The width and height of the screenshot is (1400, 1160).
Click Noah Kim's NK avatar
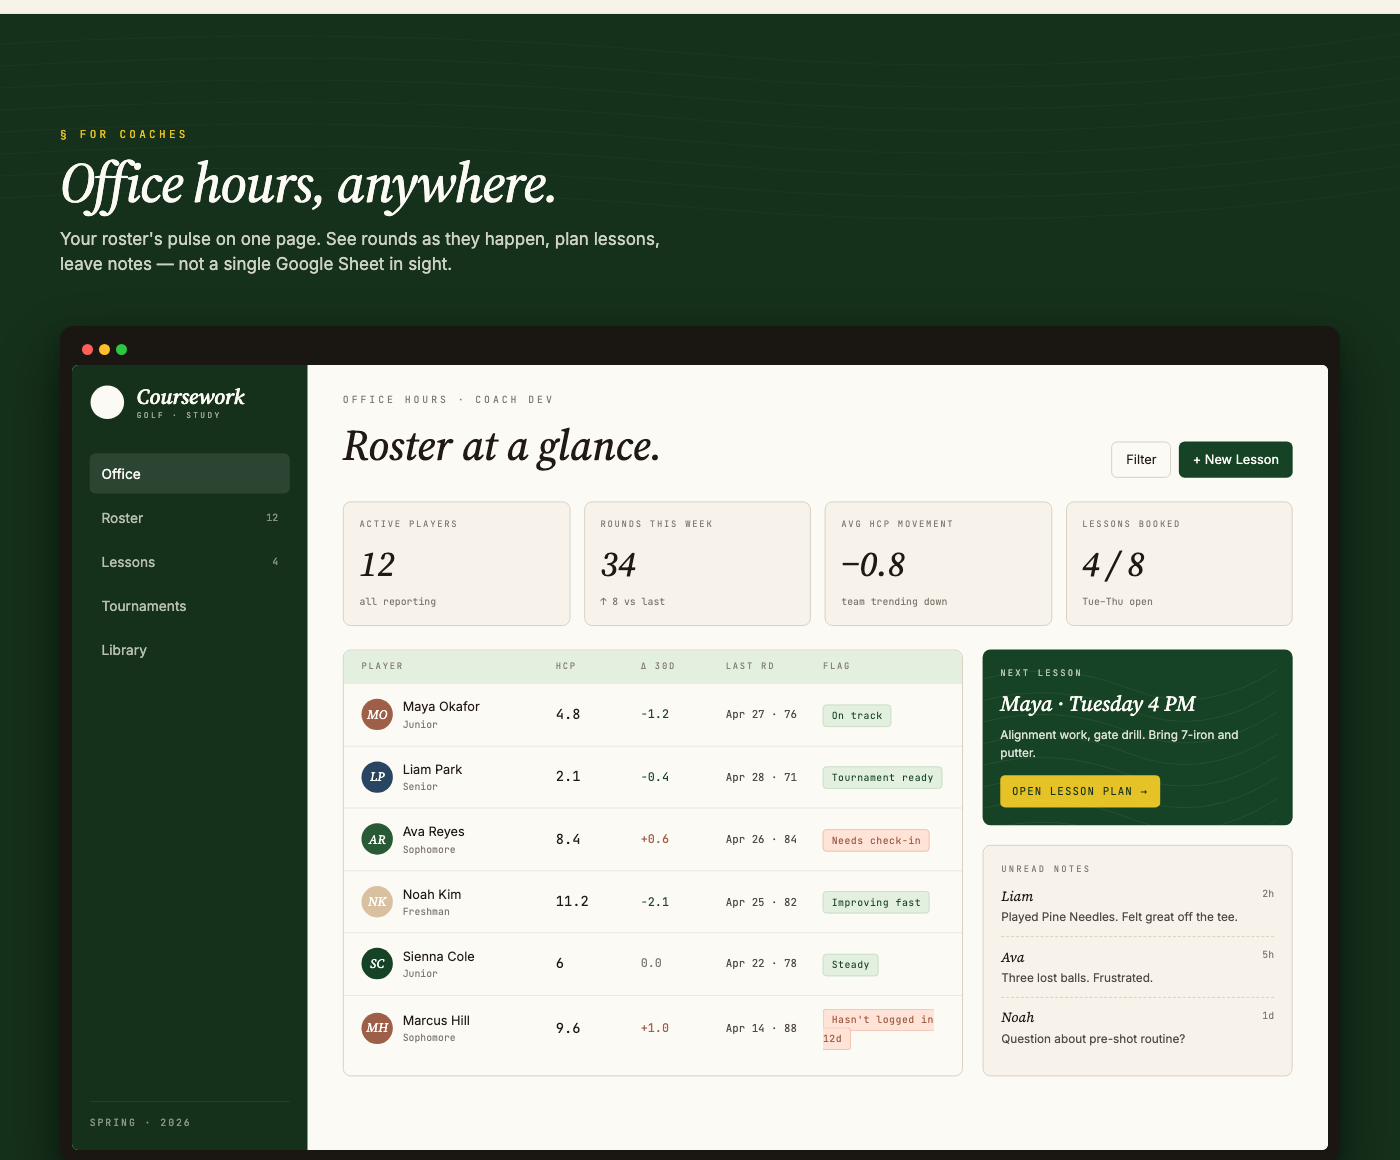coord(377,902)
